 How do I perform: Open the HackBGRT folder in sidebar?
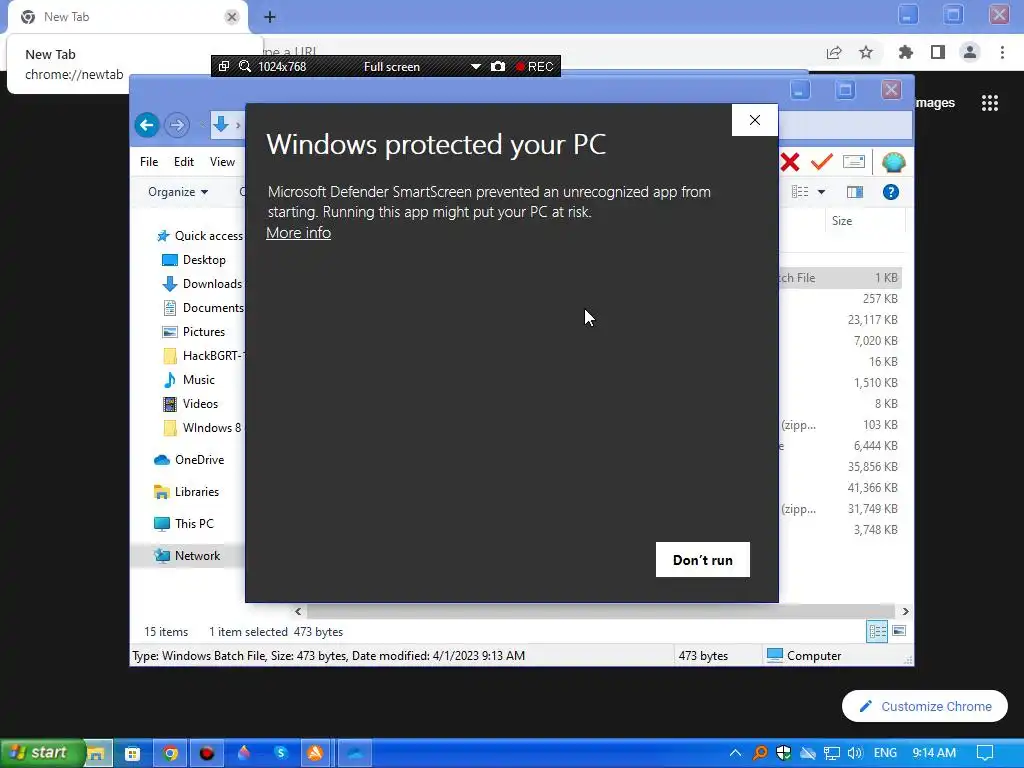pyautogui.click(x=202, y=356)
